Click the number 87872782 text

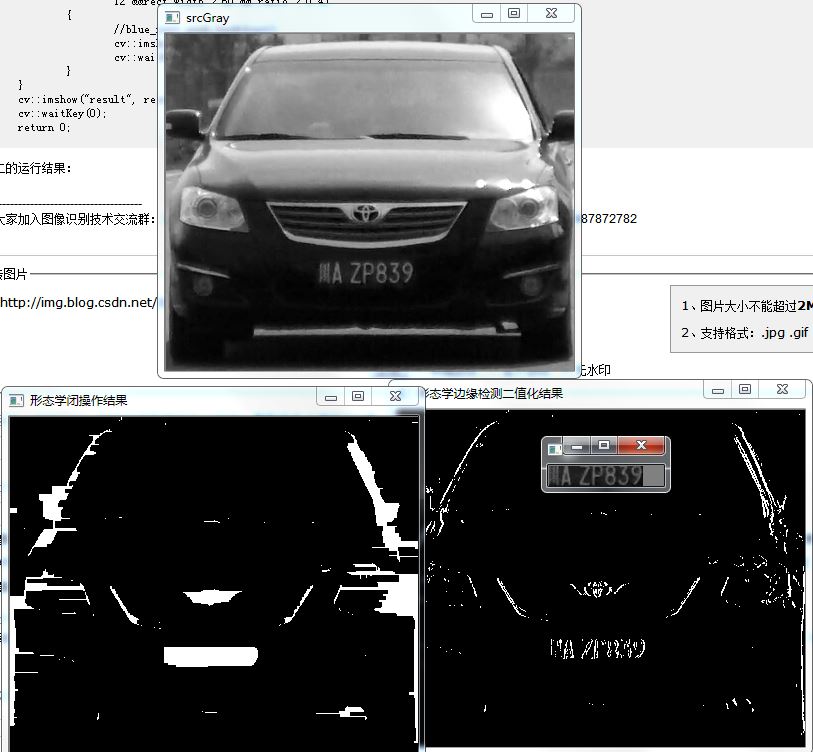[609, 219]
